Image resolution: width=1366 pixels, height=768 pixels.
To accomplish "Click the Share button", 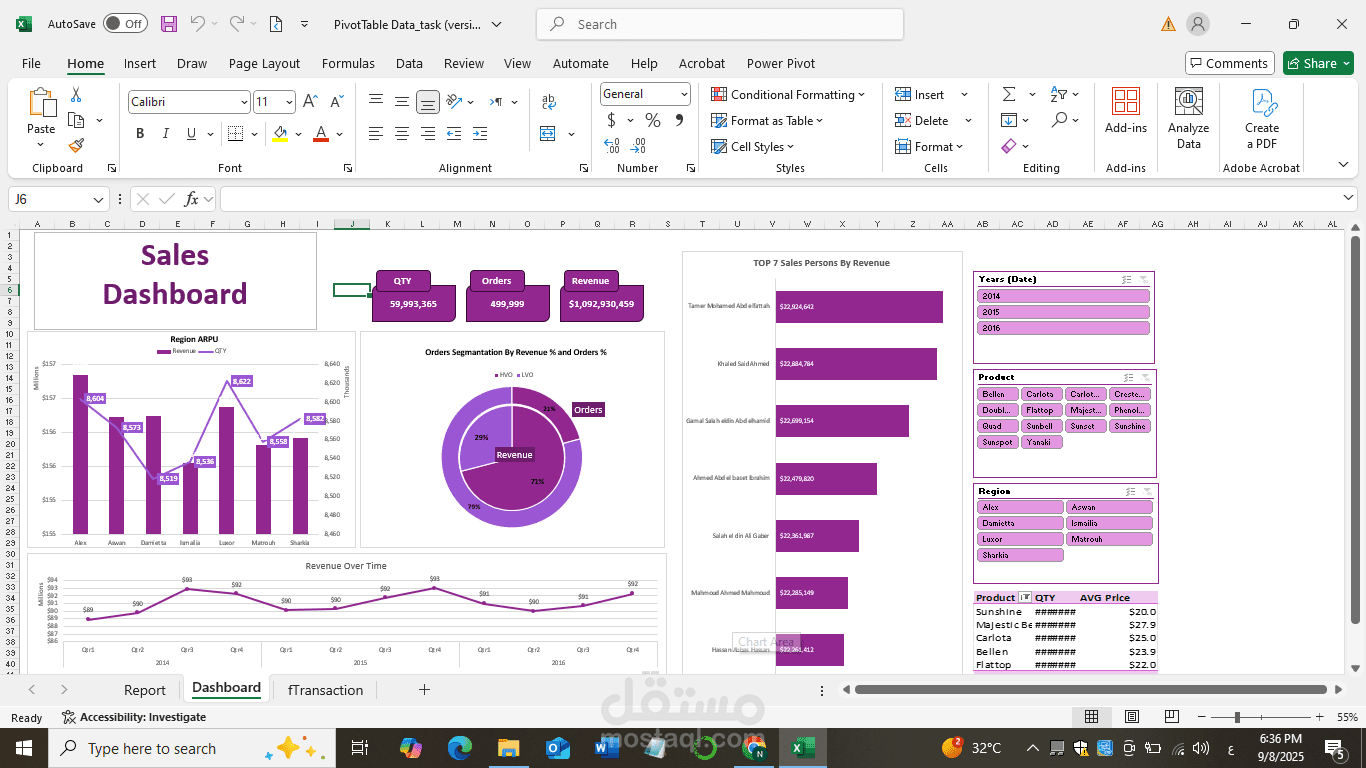I will 1318,63.
